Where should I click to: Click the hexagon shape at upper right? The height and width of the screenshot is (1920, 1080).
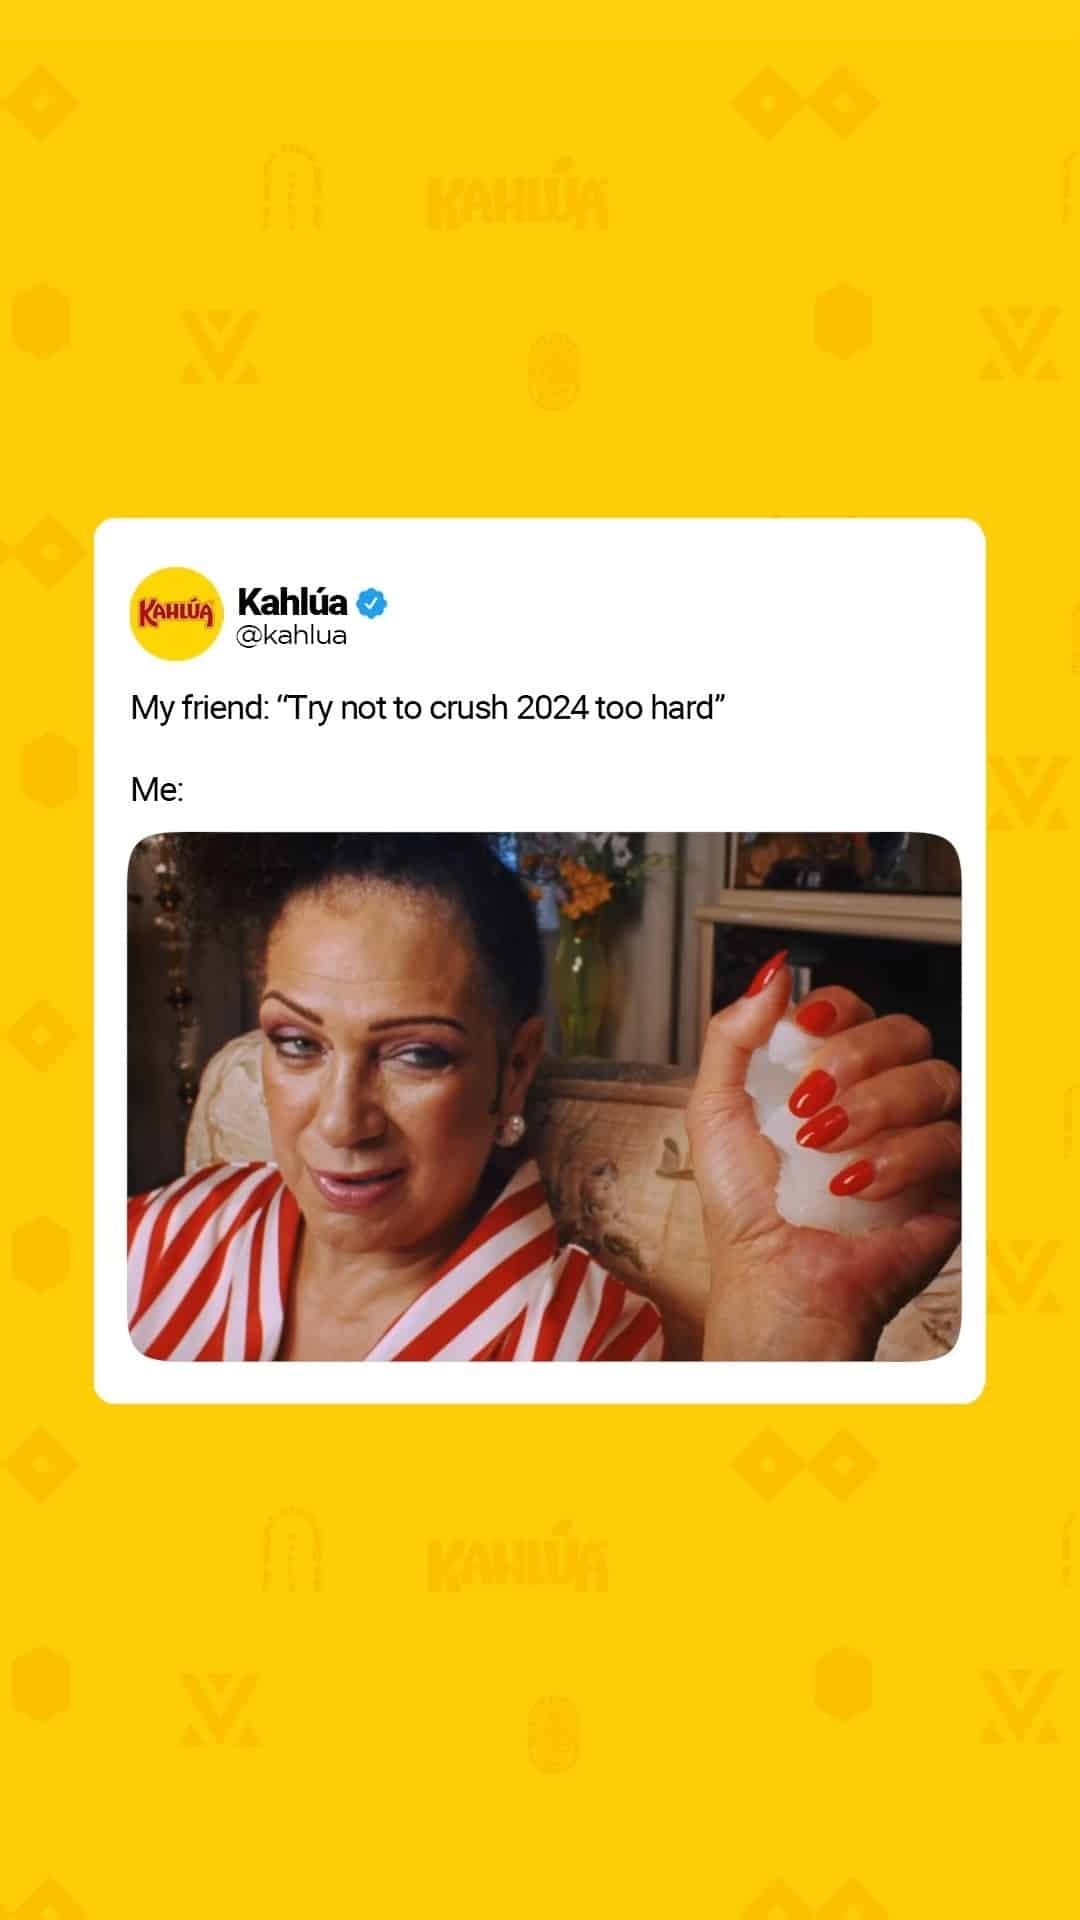(842, 320)
